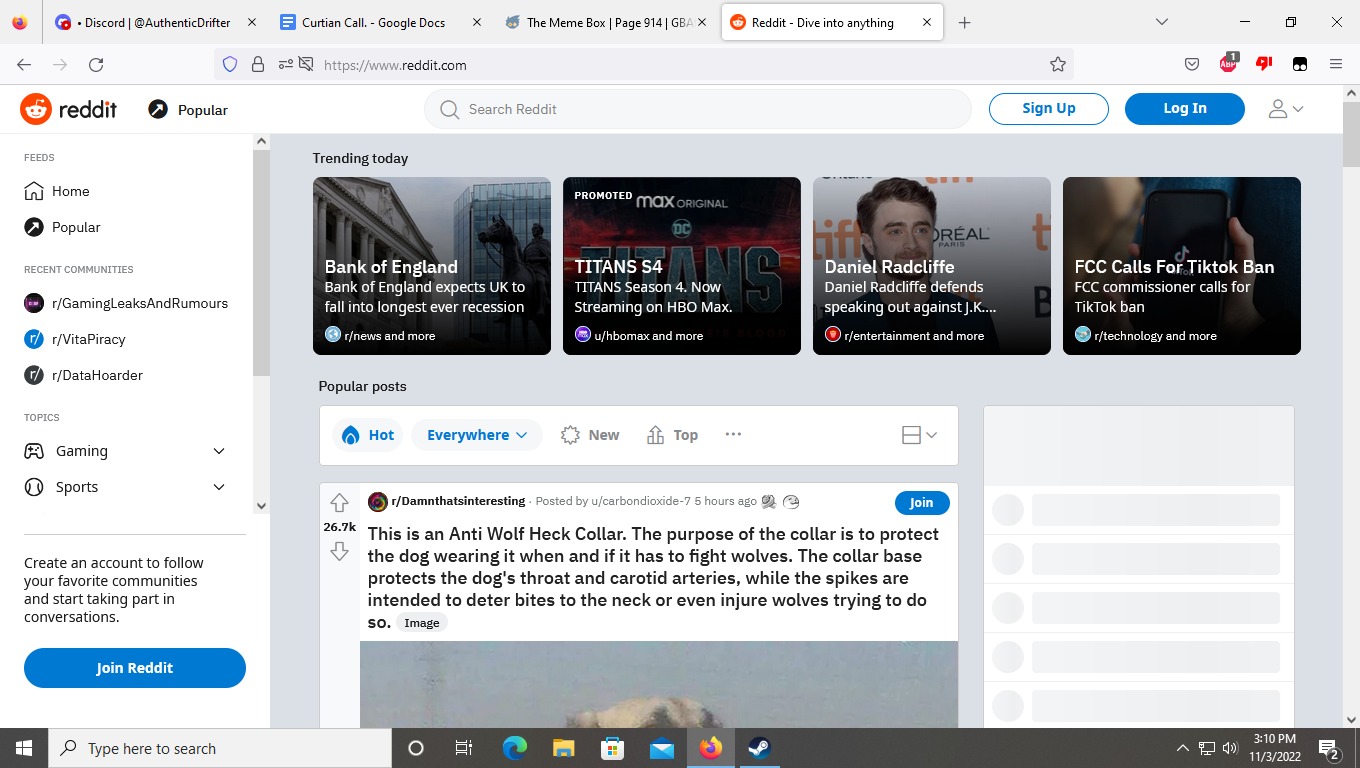1360x768 pixels.
Task: Click the Reddit logo home icon
Action: [x=36, y=109]
